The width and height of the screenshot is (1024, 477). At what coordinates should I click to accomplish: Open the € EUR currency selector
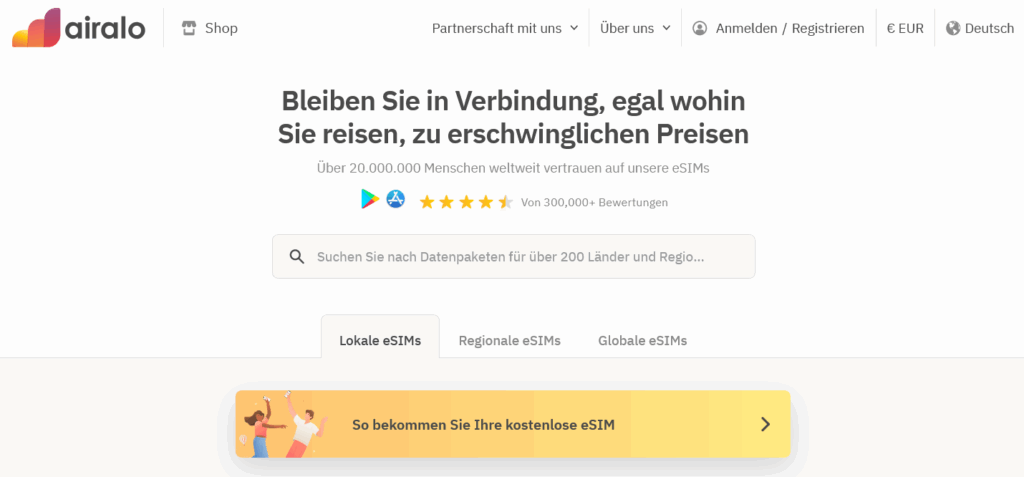click(905, 28)
